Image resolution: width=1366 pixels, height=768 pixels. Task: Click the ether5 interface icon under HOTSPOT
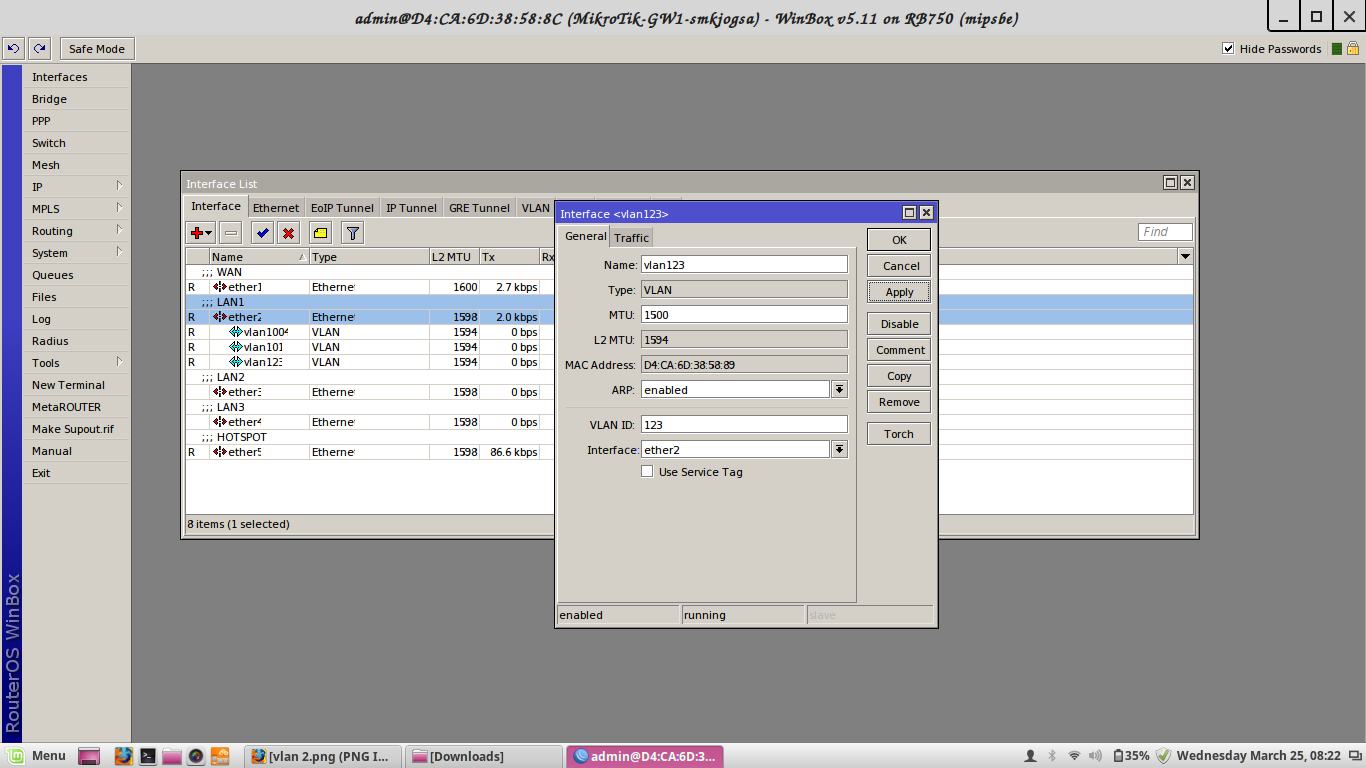point(220,452)
